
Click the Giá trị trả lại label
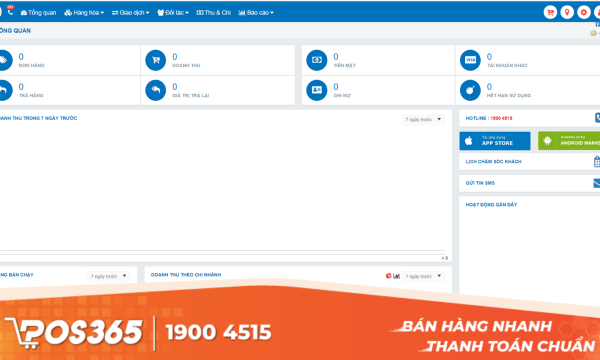pyautogui.click(x=191, y=96)
